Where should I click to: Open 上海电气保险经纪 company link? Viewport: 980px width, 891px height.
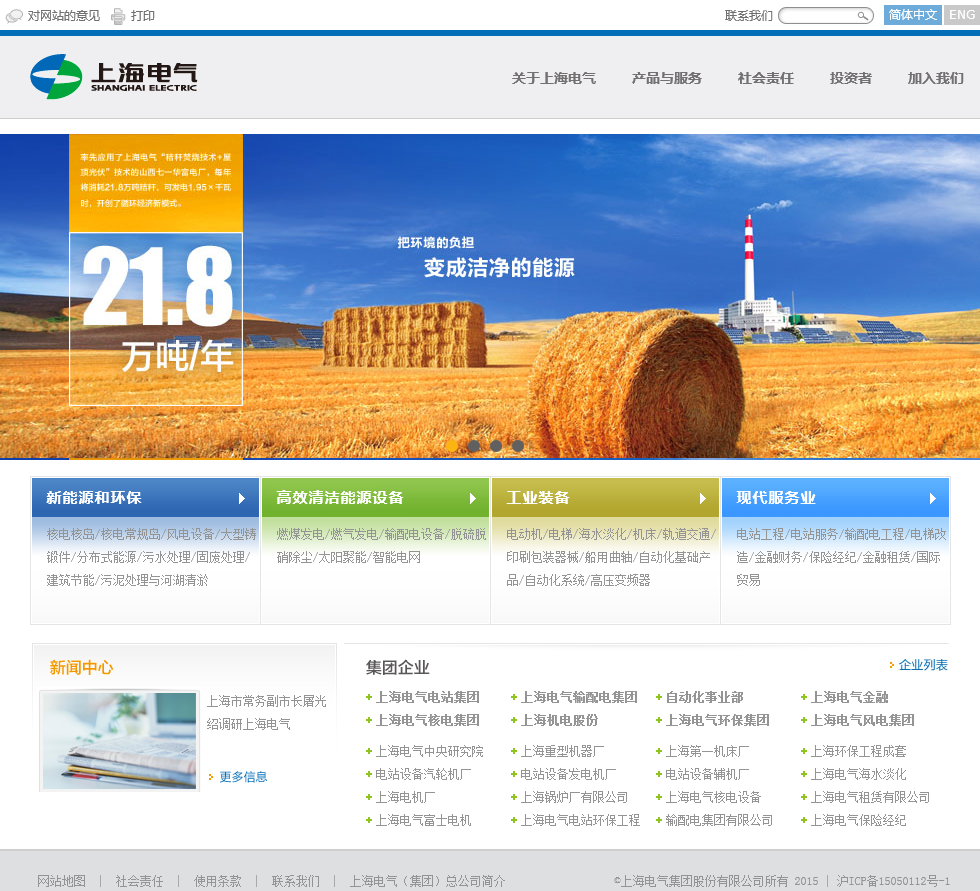pyautogui.click(x=858, y=820)
